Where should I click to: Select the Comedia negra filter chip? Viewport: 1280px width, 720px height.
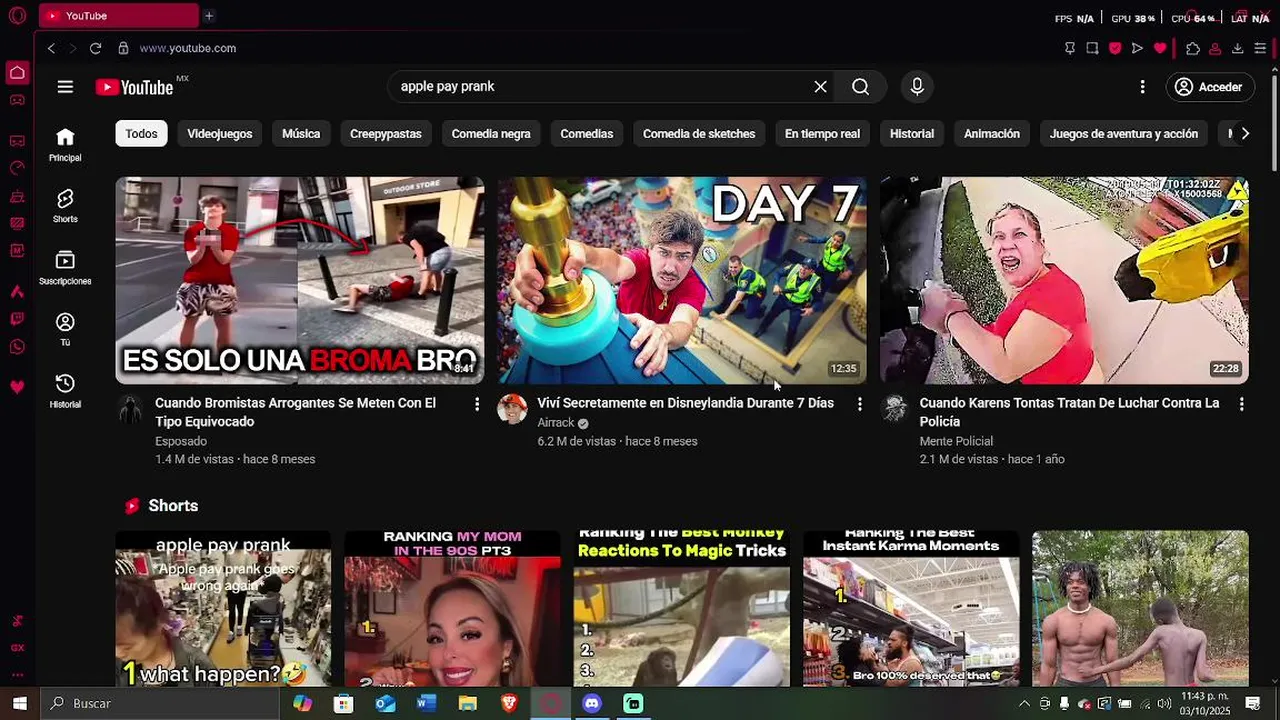(491, 134)
